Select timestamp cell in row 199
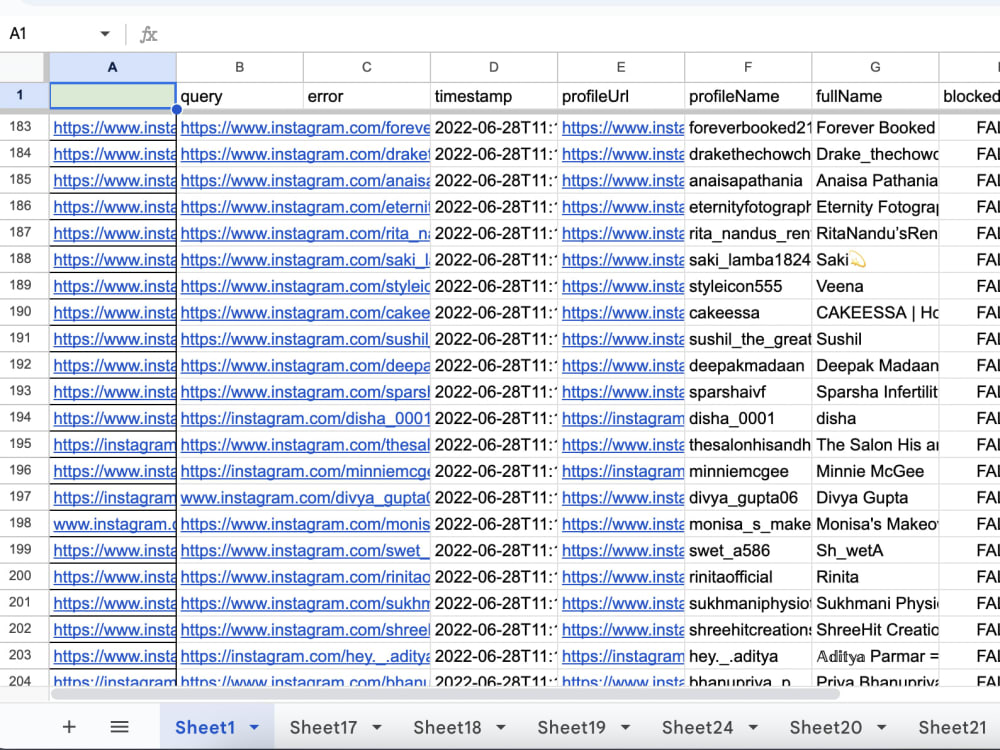The image size is (1000, 750). coord(494,550)
